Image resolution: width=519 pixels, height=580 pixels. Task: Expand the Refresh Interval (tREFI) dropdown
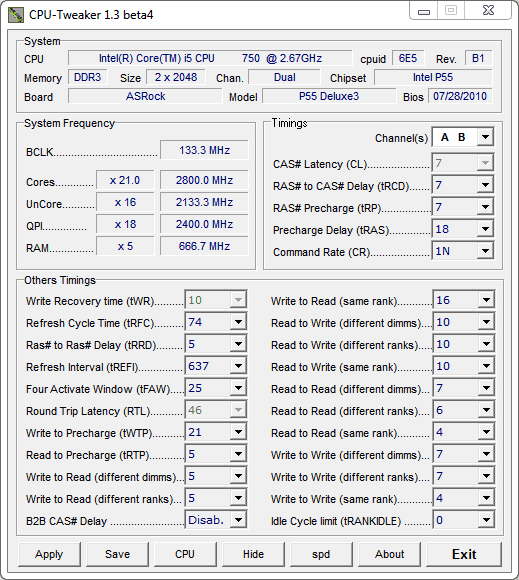click(216, 366)
